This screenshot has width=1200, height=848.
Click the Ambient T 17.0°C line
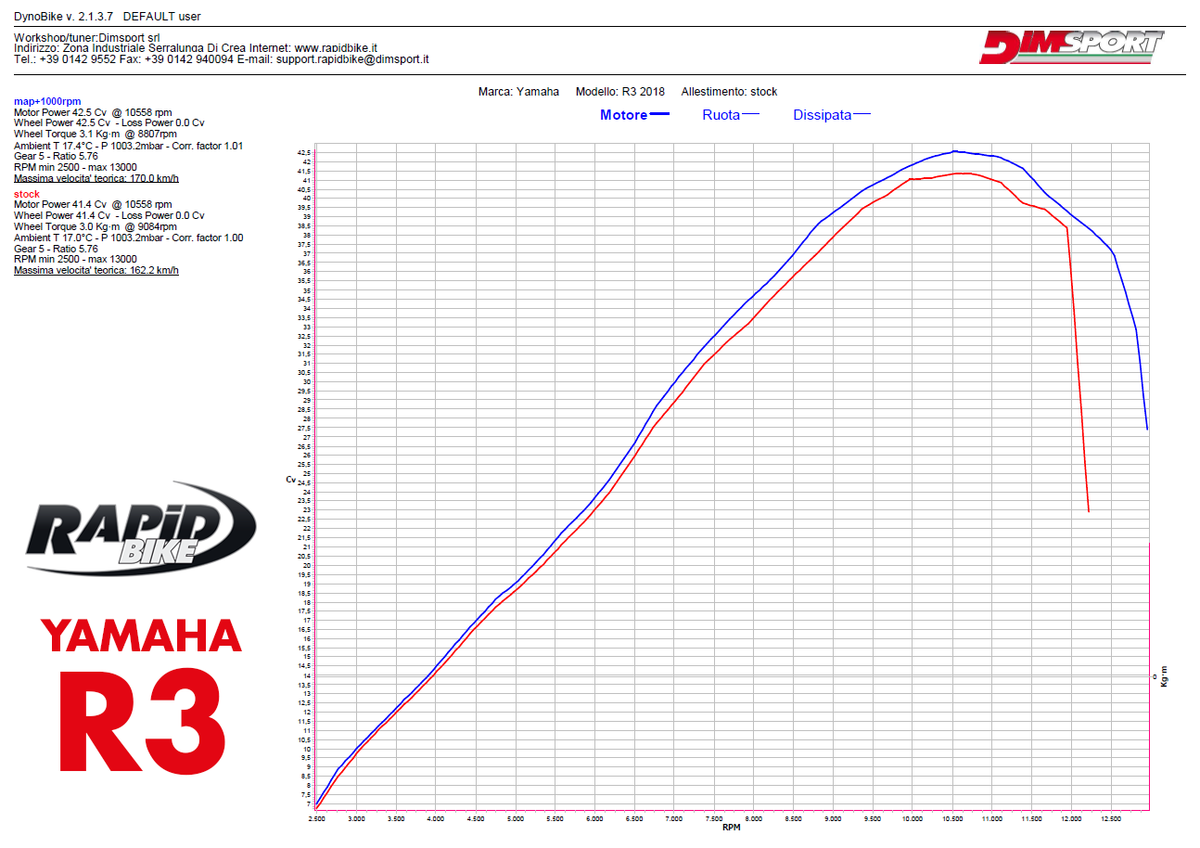128,238
